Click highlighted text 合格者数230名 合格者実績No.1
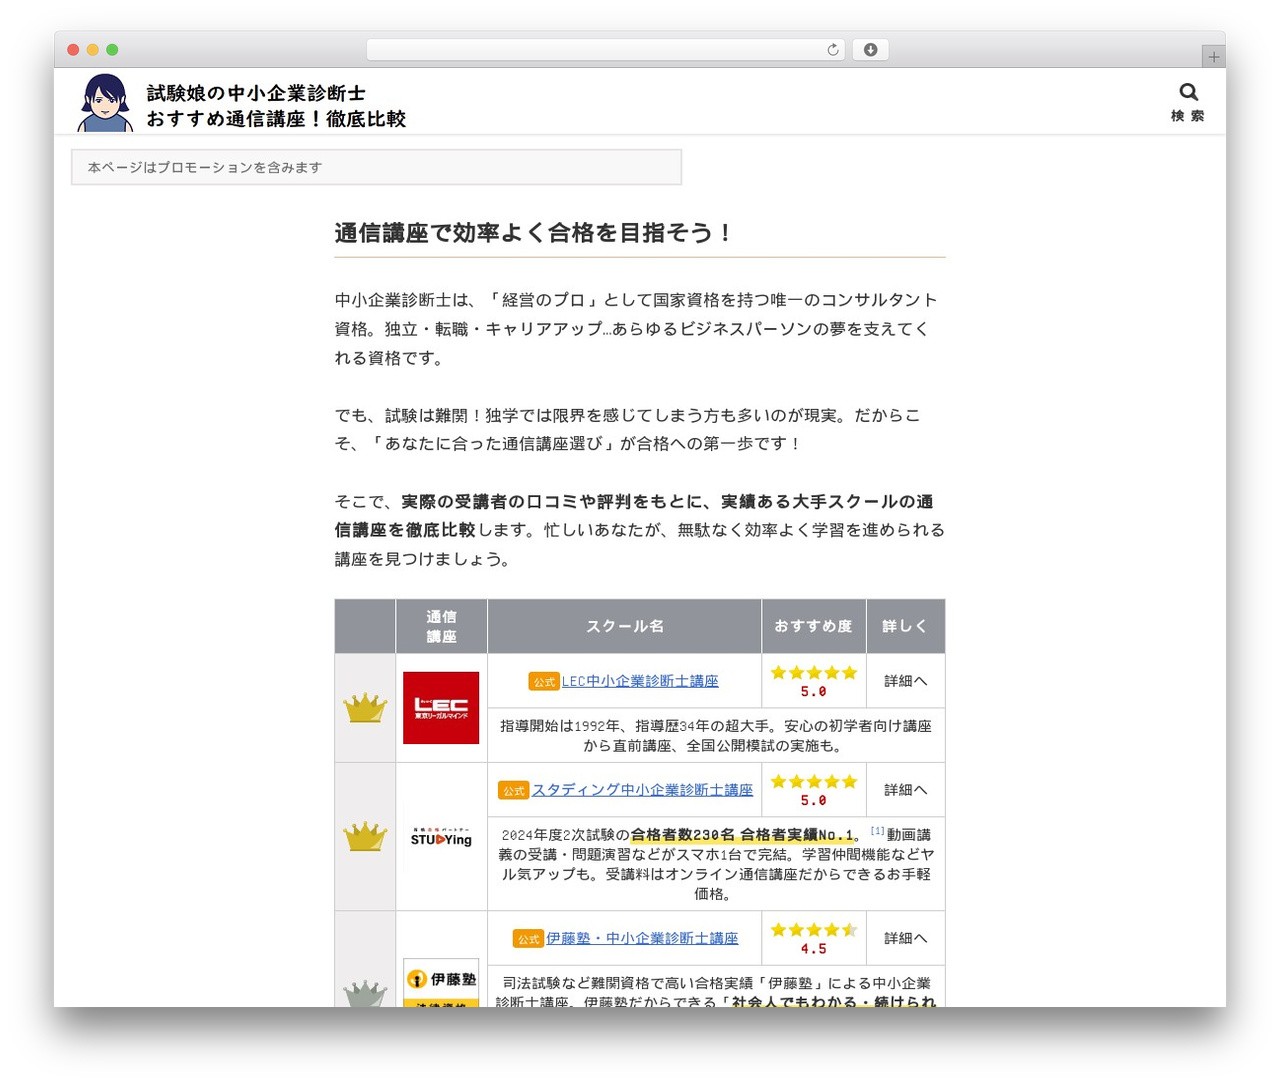 click(x=742, y=835)
